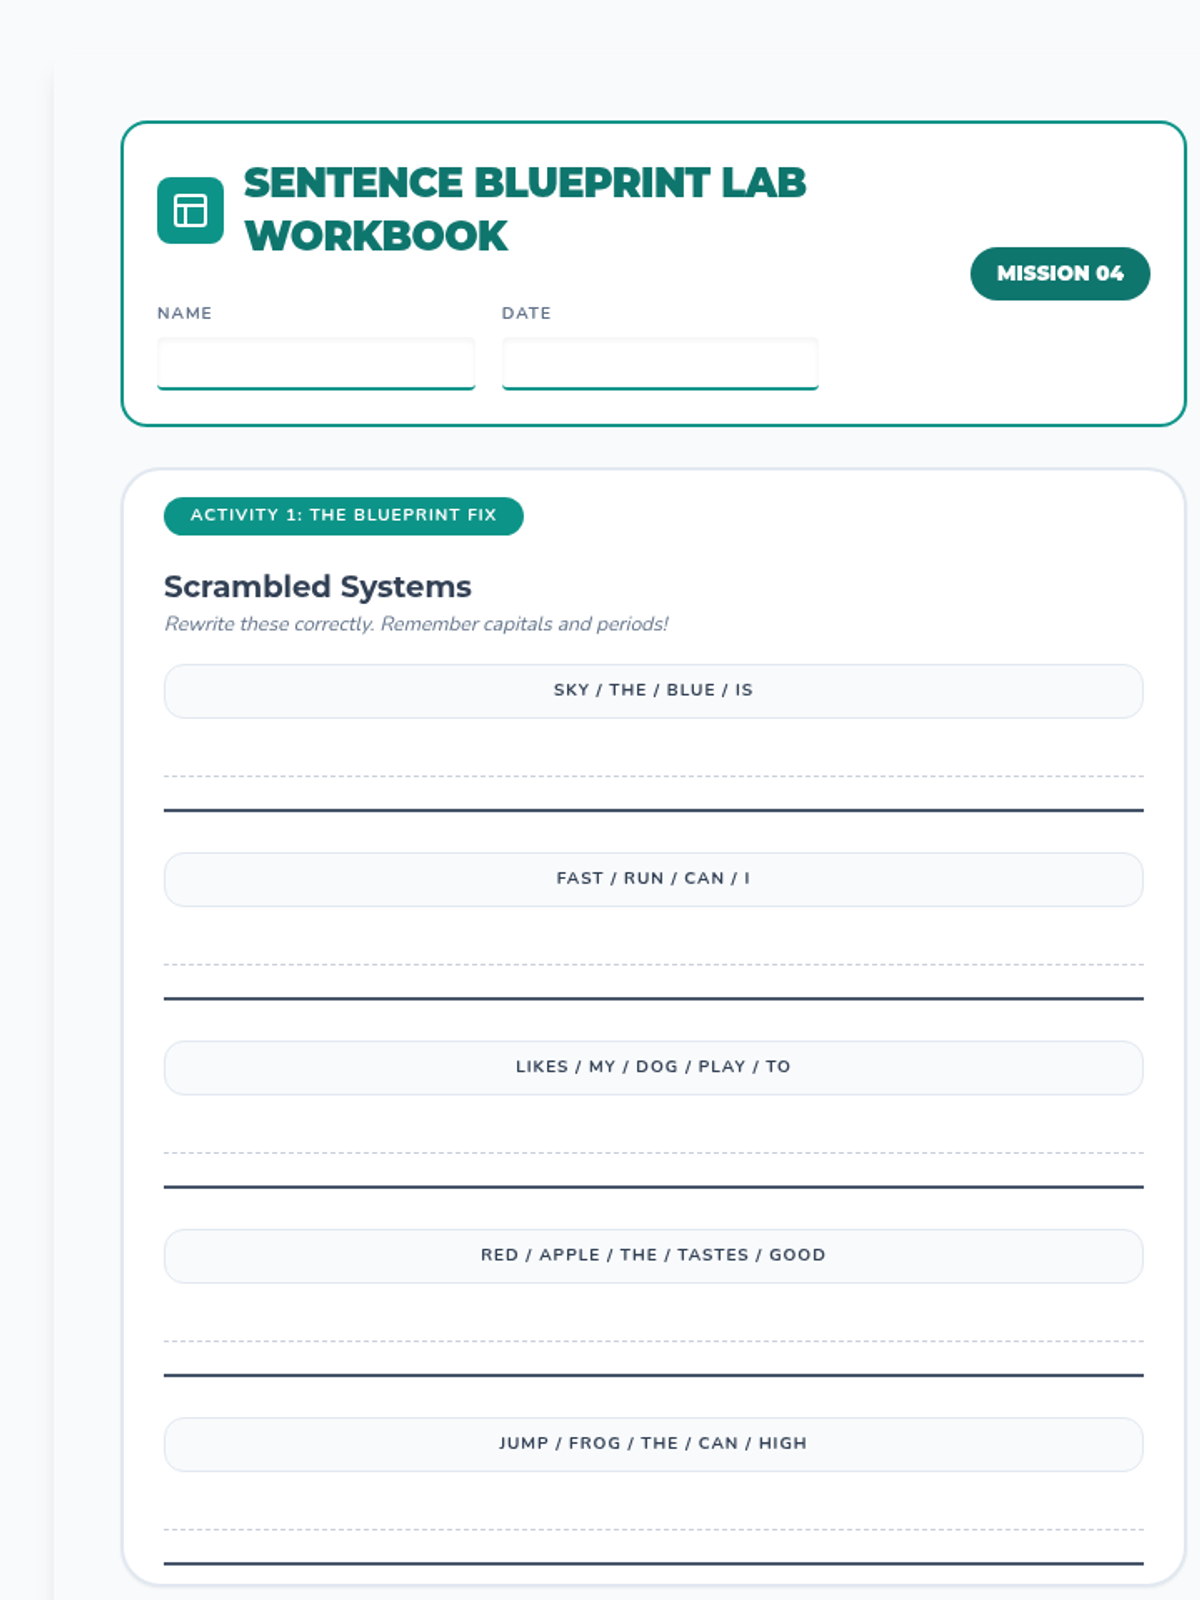Focus the Name input field
1200x1600 pixels.
point(315,363)
